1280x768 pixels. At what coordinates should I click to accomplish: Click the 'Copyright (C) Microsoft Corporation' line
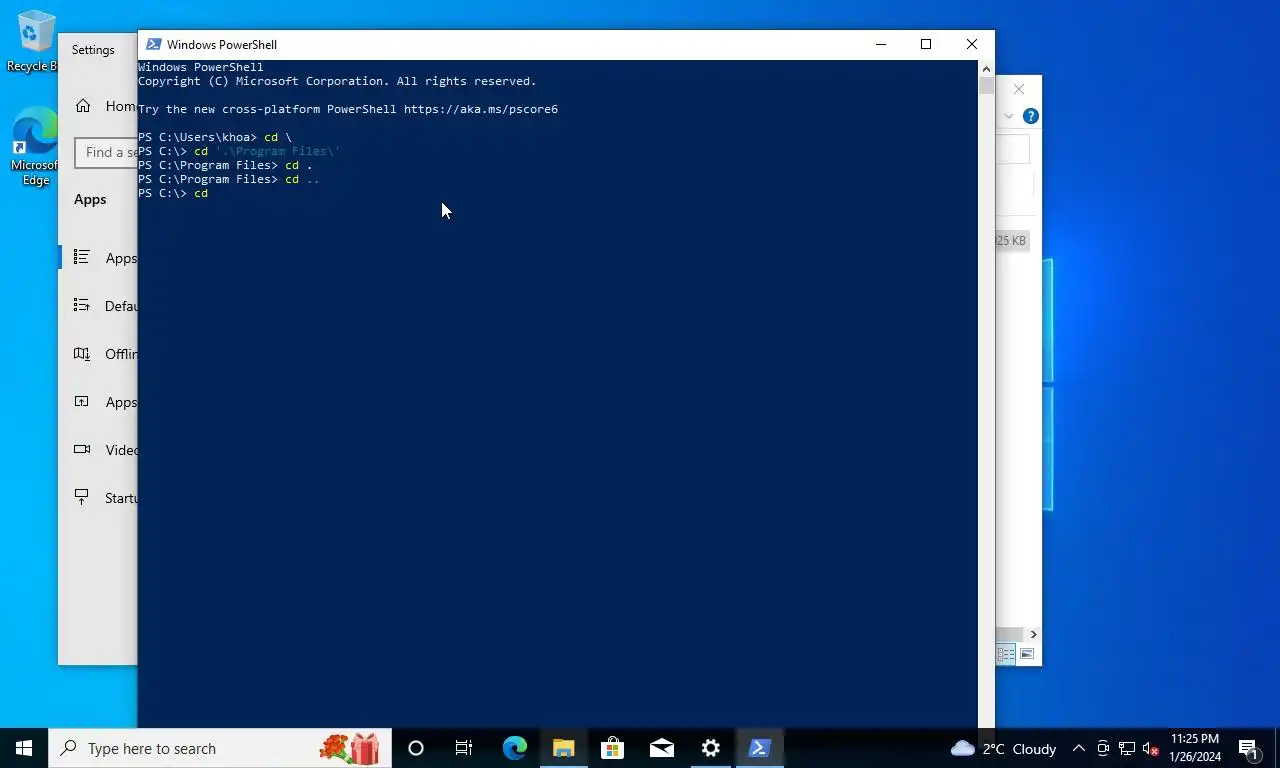pos(337,81)
